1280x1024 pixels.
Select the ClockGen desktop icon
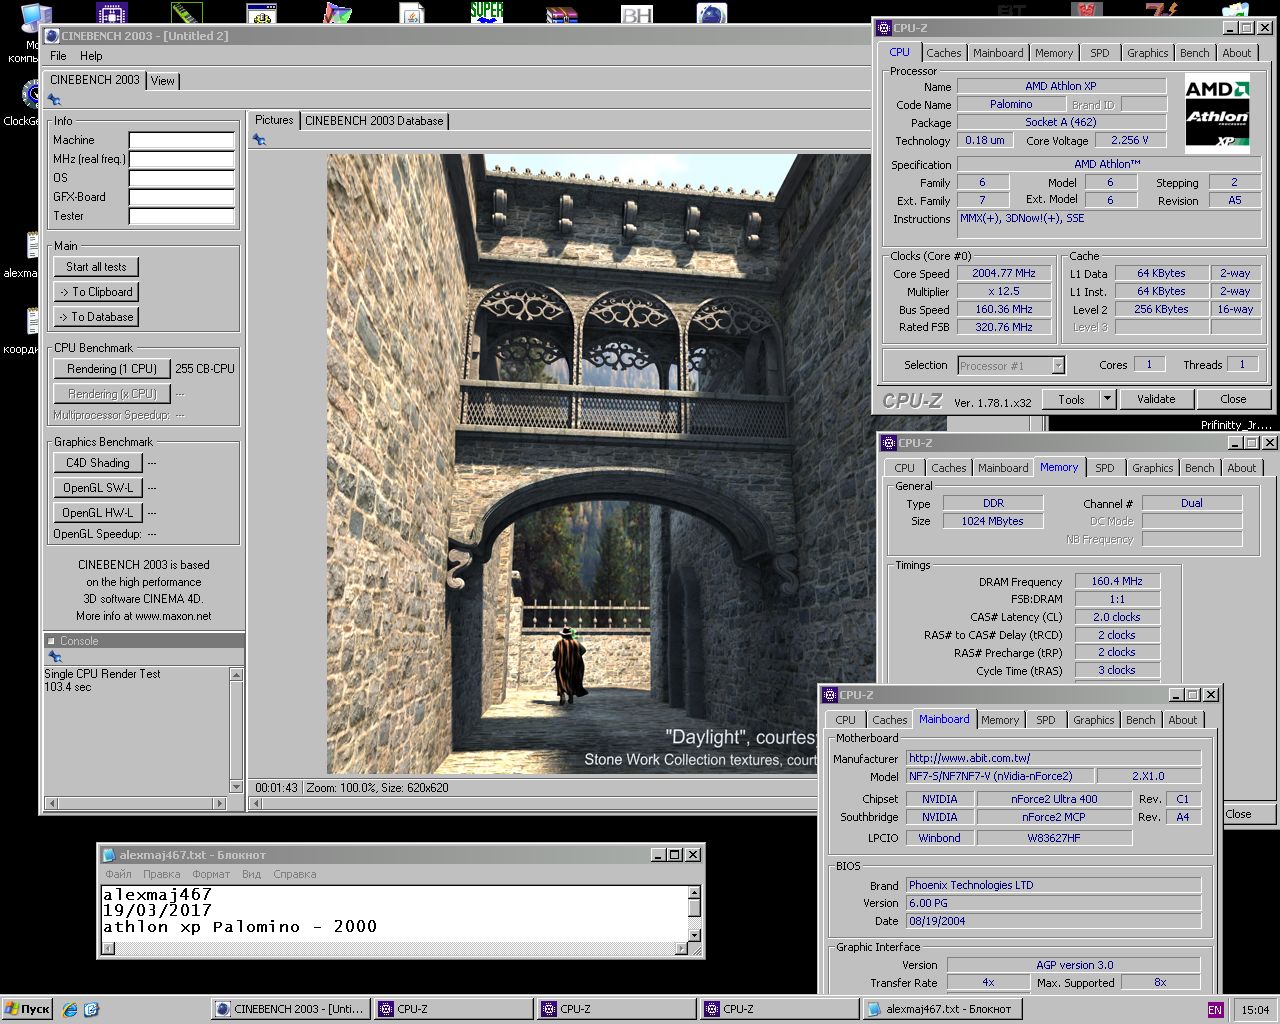(x=30, y=95)
